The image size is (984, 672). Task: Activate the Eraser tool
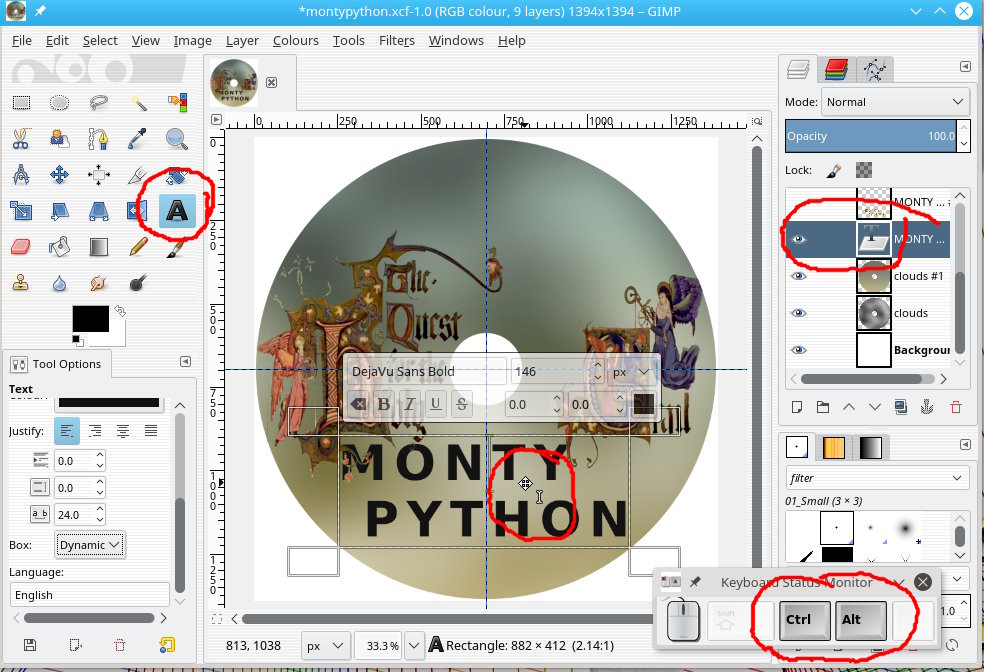pyautogui.click(x=21, y=246)
